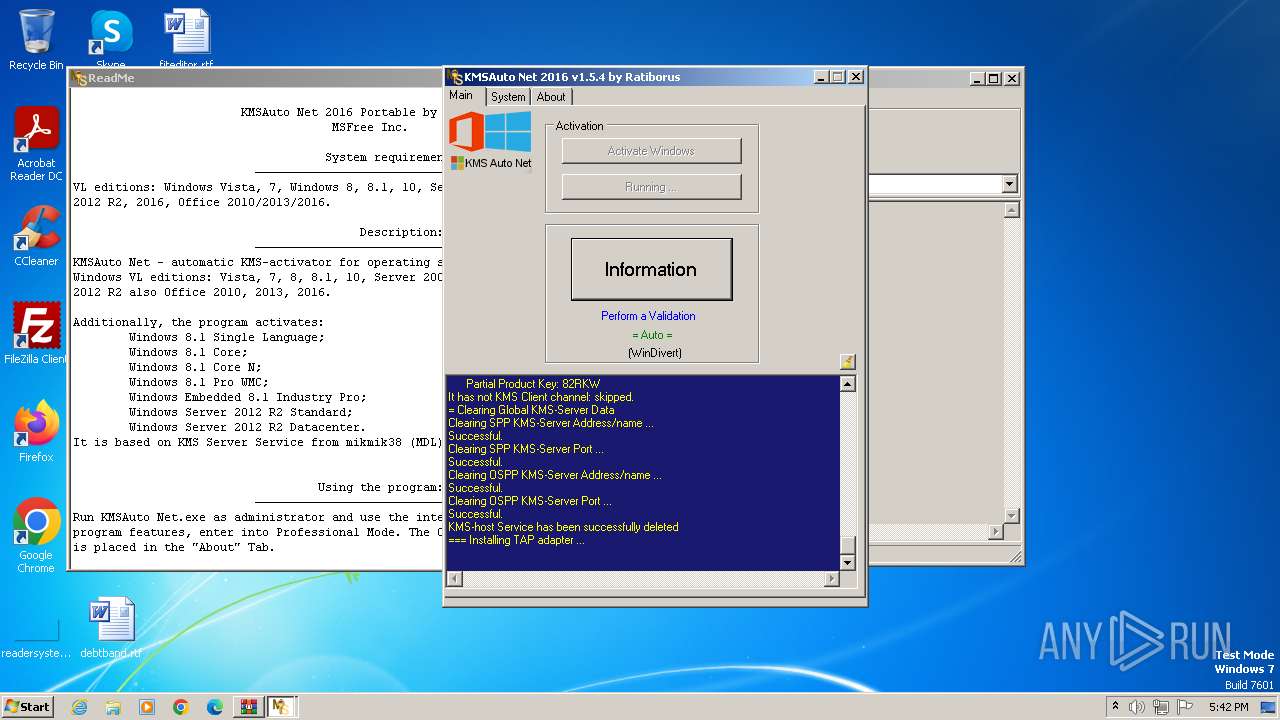Click the = Auto = mode label
Screen dimensions: 1280x720
click(x=652, y=335)
